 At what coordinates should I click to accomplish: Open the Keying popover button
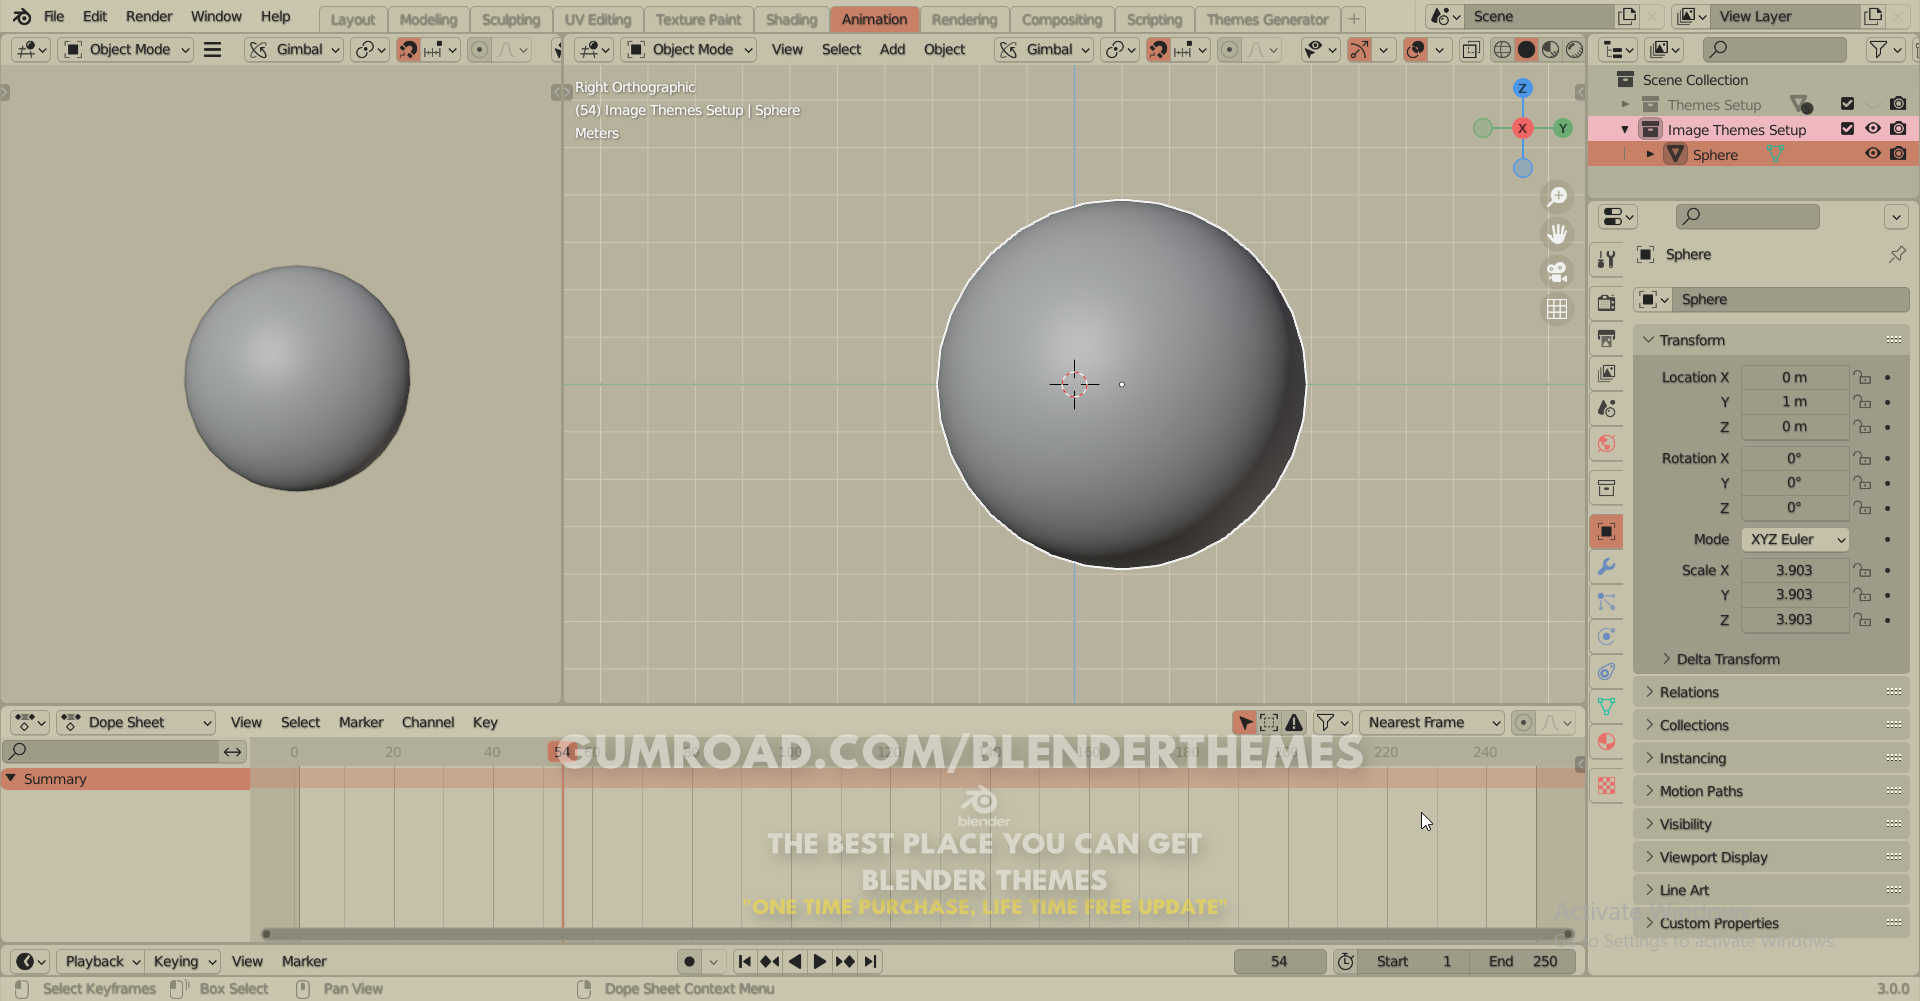click(182, 961)
